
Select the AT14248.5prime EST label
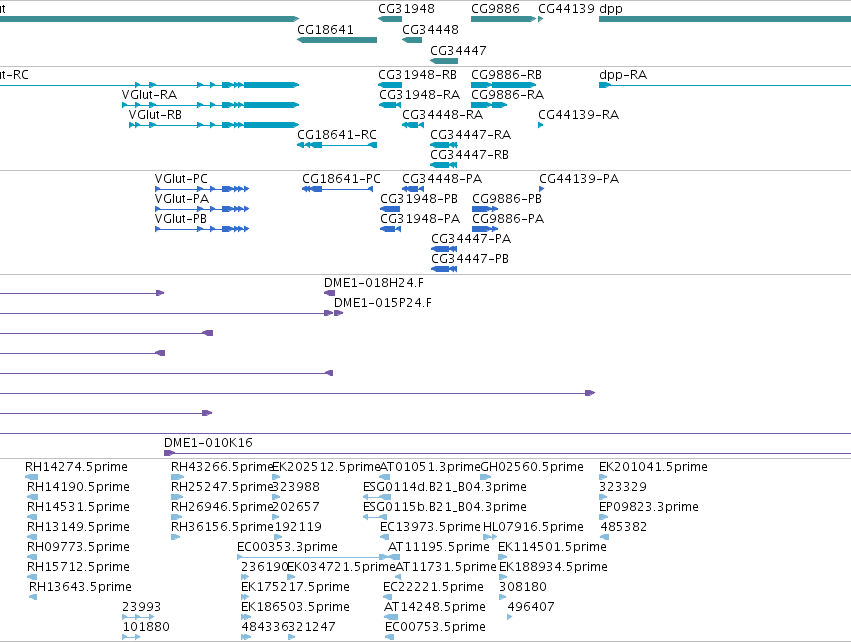(435, 607)
